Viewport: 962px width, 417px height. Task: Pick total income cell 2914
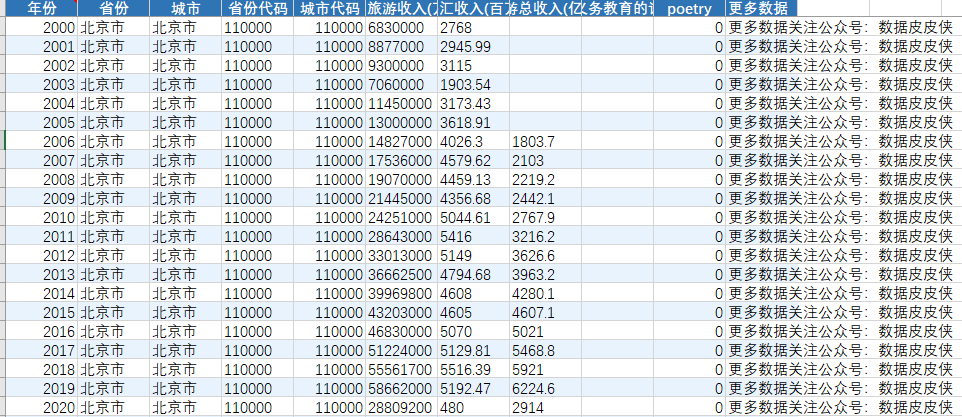click(x=545, y=408)
